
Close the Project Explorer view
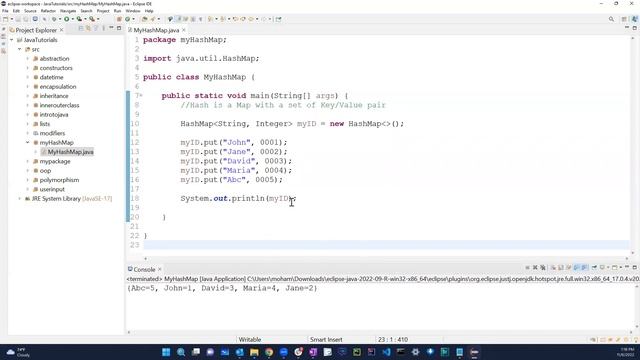coord(62,30)
